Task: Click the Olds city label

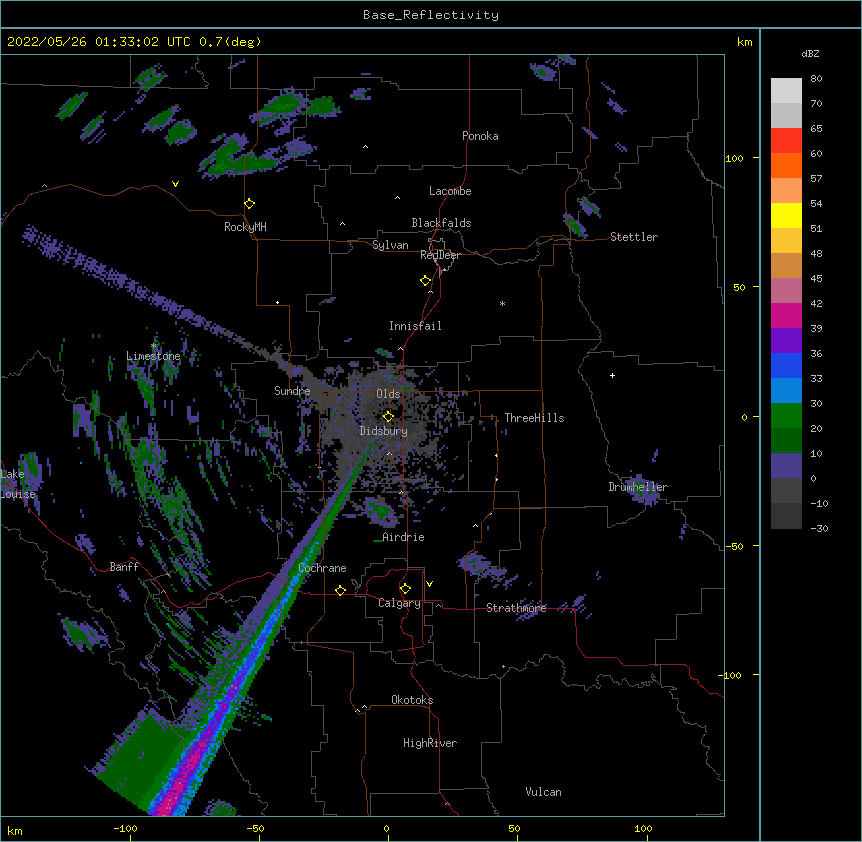Action: click(388, 394)
